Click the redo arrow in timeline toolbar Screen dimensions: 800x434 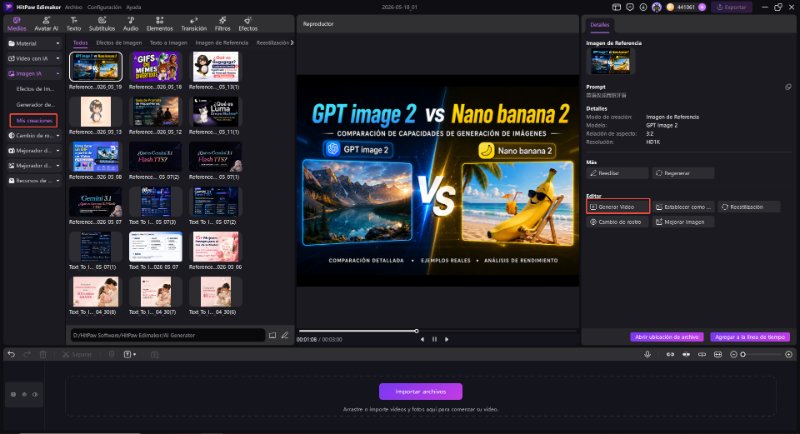tap(27, 354)
